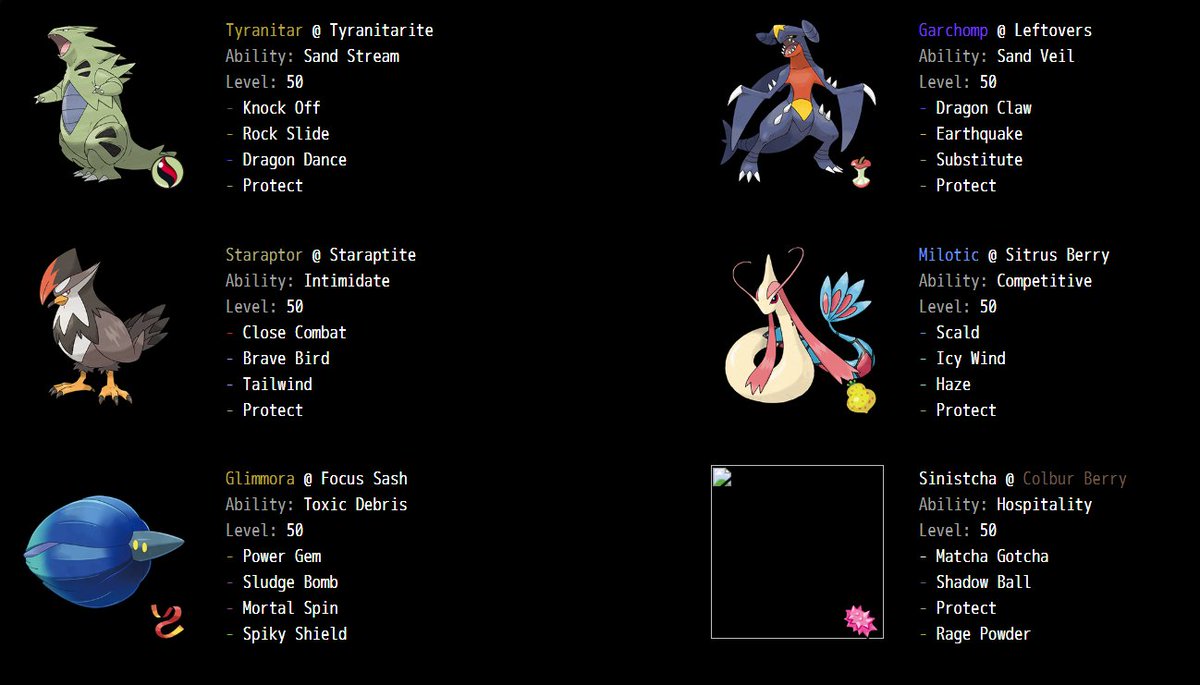Select the Sinistcha name text
The width and height of the screenshot is (1200, 685).
click(957, 479)
